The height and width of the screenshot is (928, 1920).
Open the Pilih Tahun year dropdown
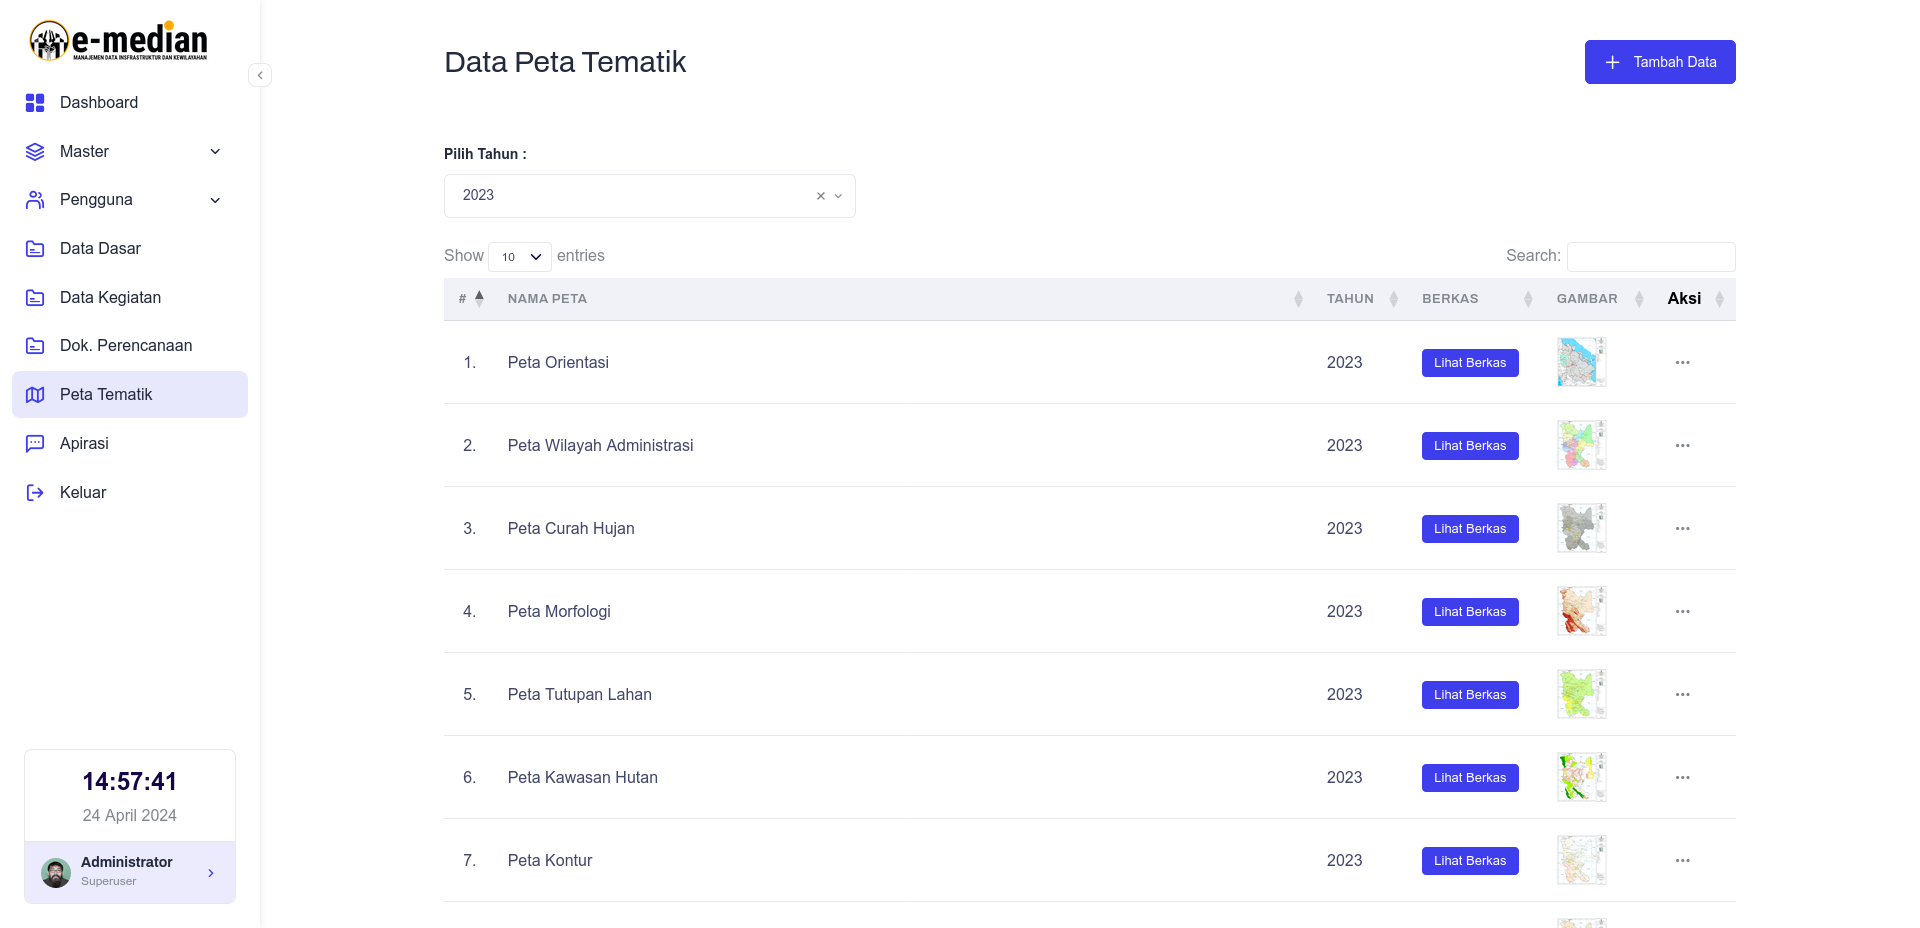tap(650, 196)
